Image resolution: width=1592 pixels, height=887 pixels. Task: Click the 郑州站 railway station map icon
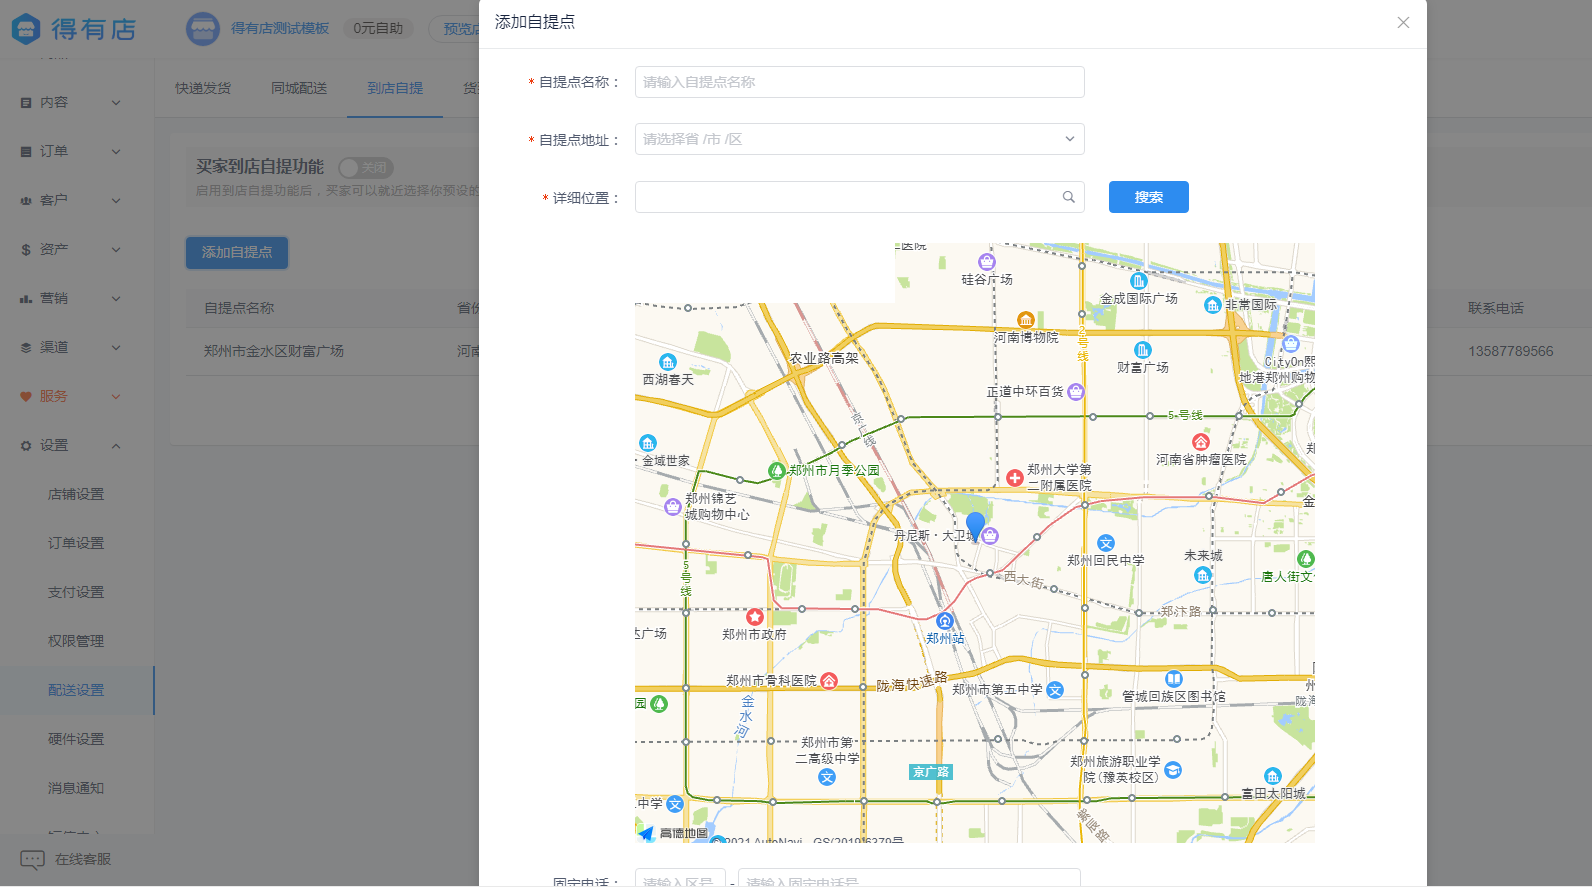tap(944, 621)
